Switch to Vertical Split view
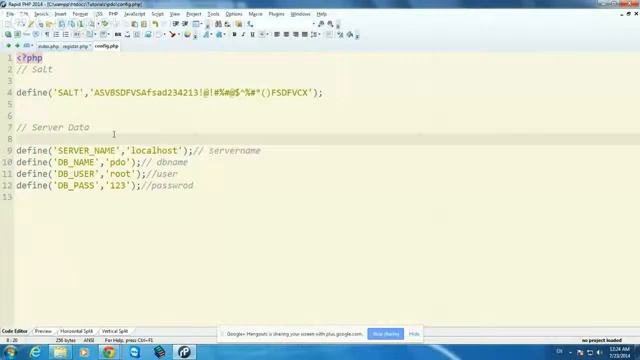This screenshot has height=360, width=640. click(115, 331)
